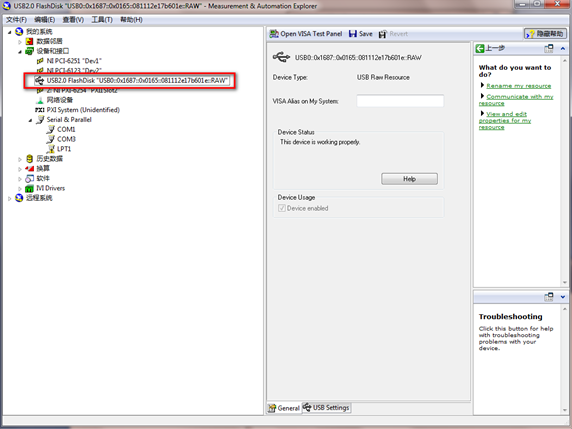Click the 软件 software icon
The height and width of the screenshot is (429, 572).
coord(30,178)
